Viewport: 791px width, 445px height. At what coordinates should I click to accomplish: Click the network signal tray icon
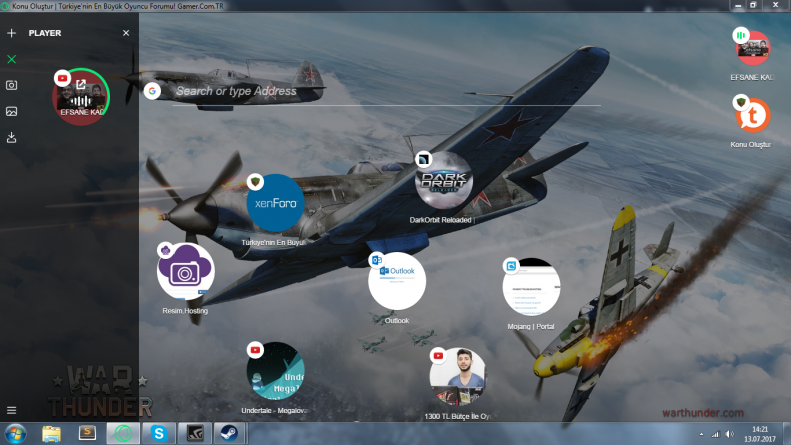[715, 434]
